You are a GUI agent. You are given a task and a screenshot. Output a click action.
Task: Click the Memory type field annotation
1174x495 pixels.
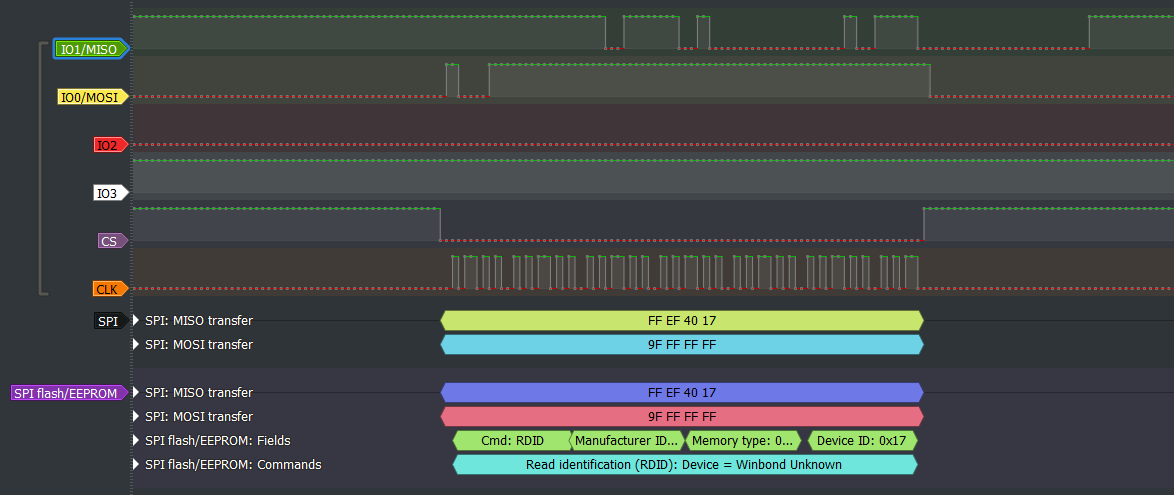743,440
